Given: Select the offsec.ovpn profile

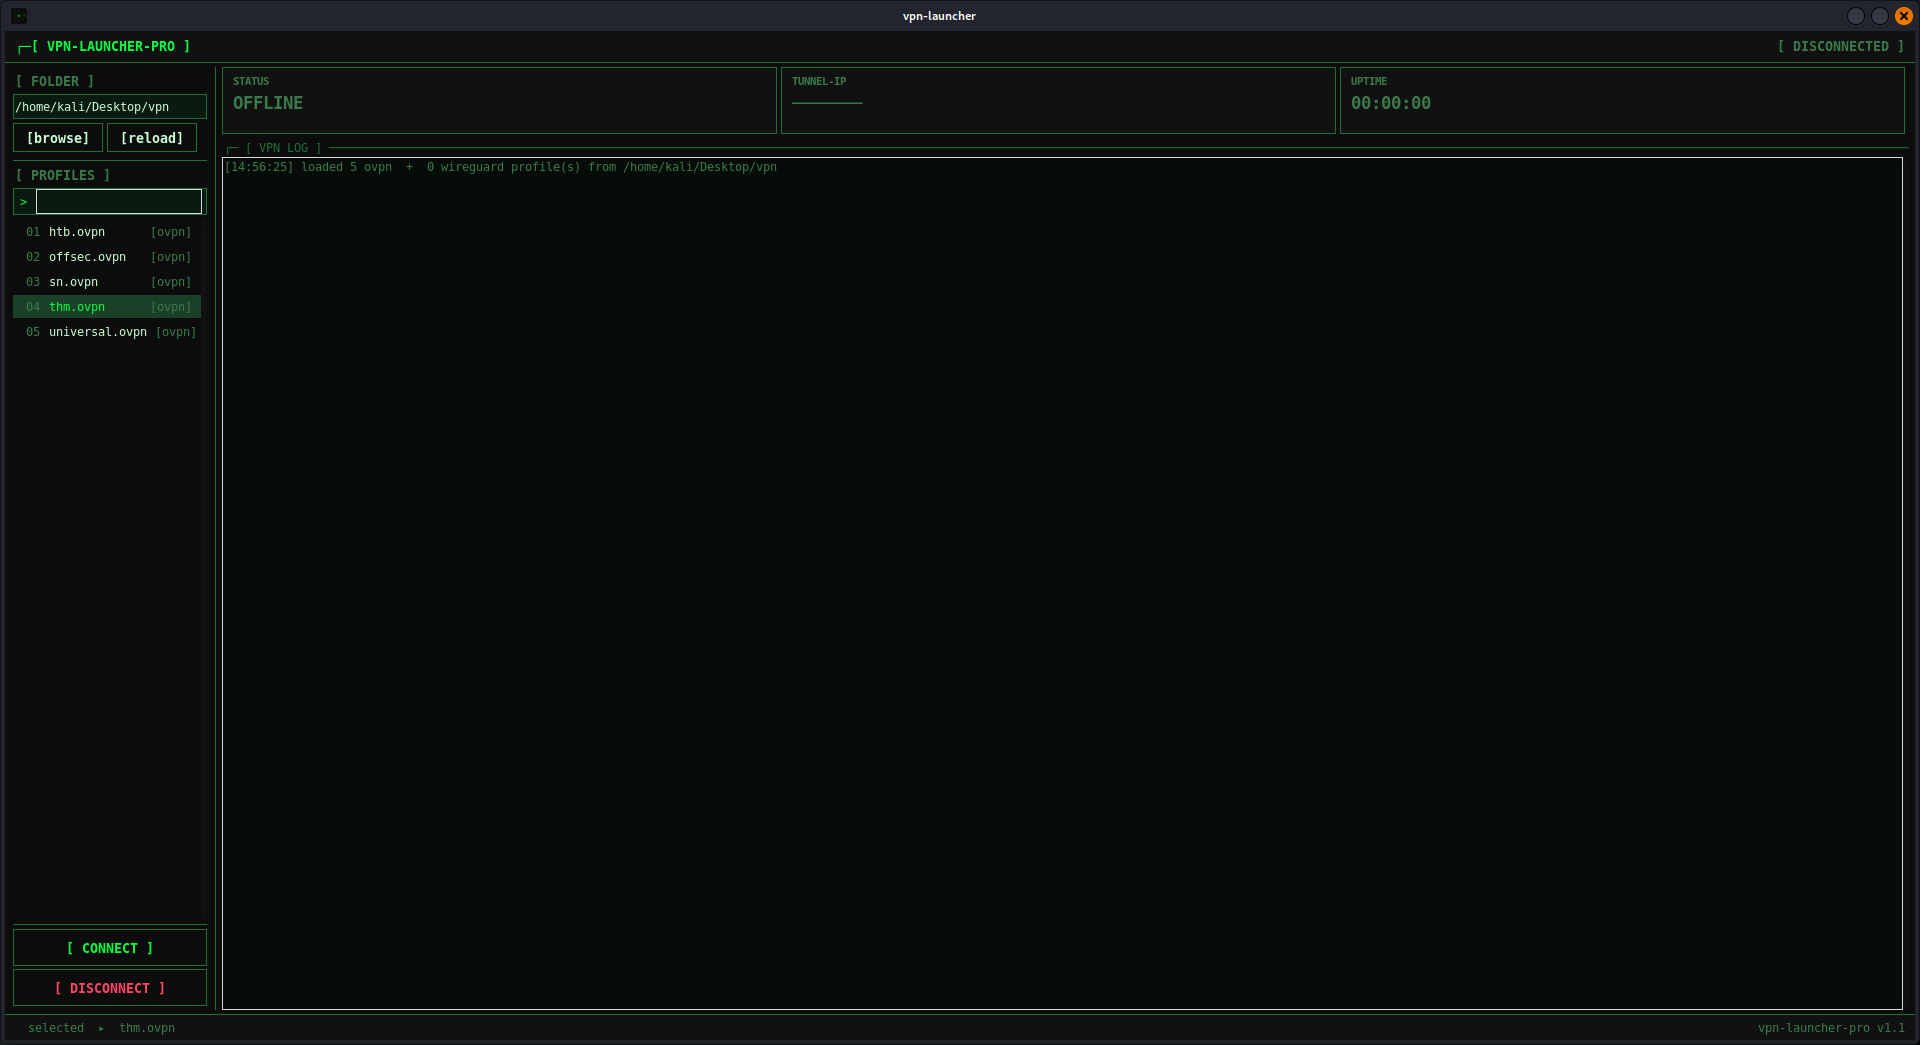Looking at the screenshot, I should coord(107,257).
